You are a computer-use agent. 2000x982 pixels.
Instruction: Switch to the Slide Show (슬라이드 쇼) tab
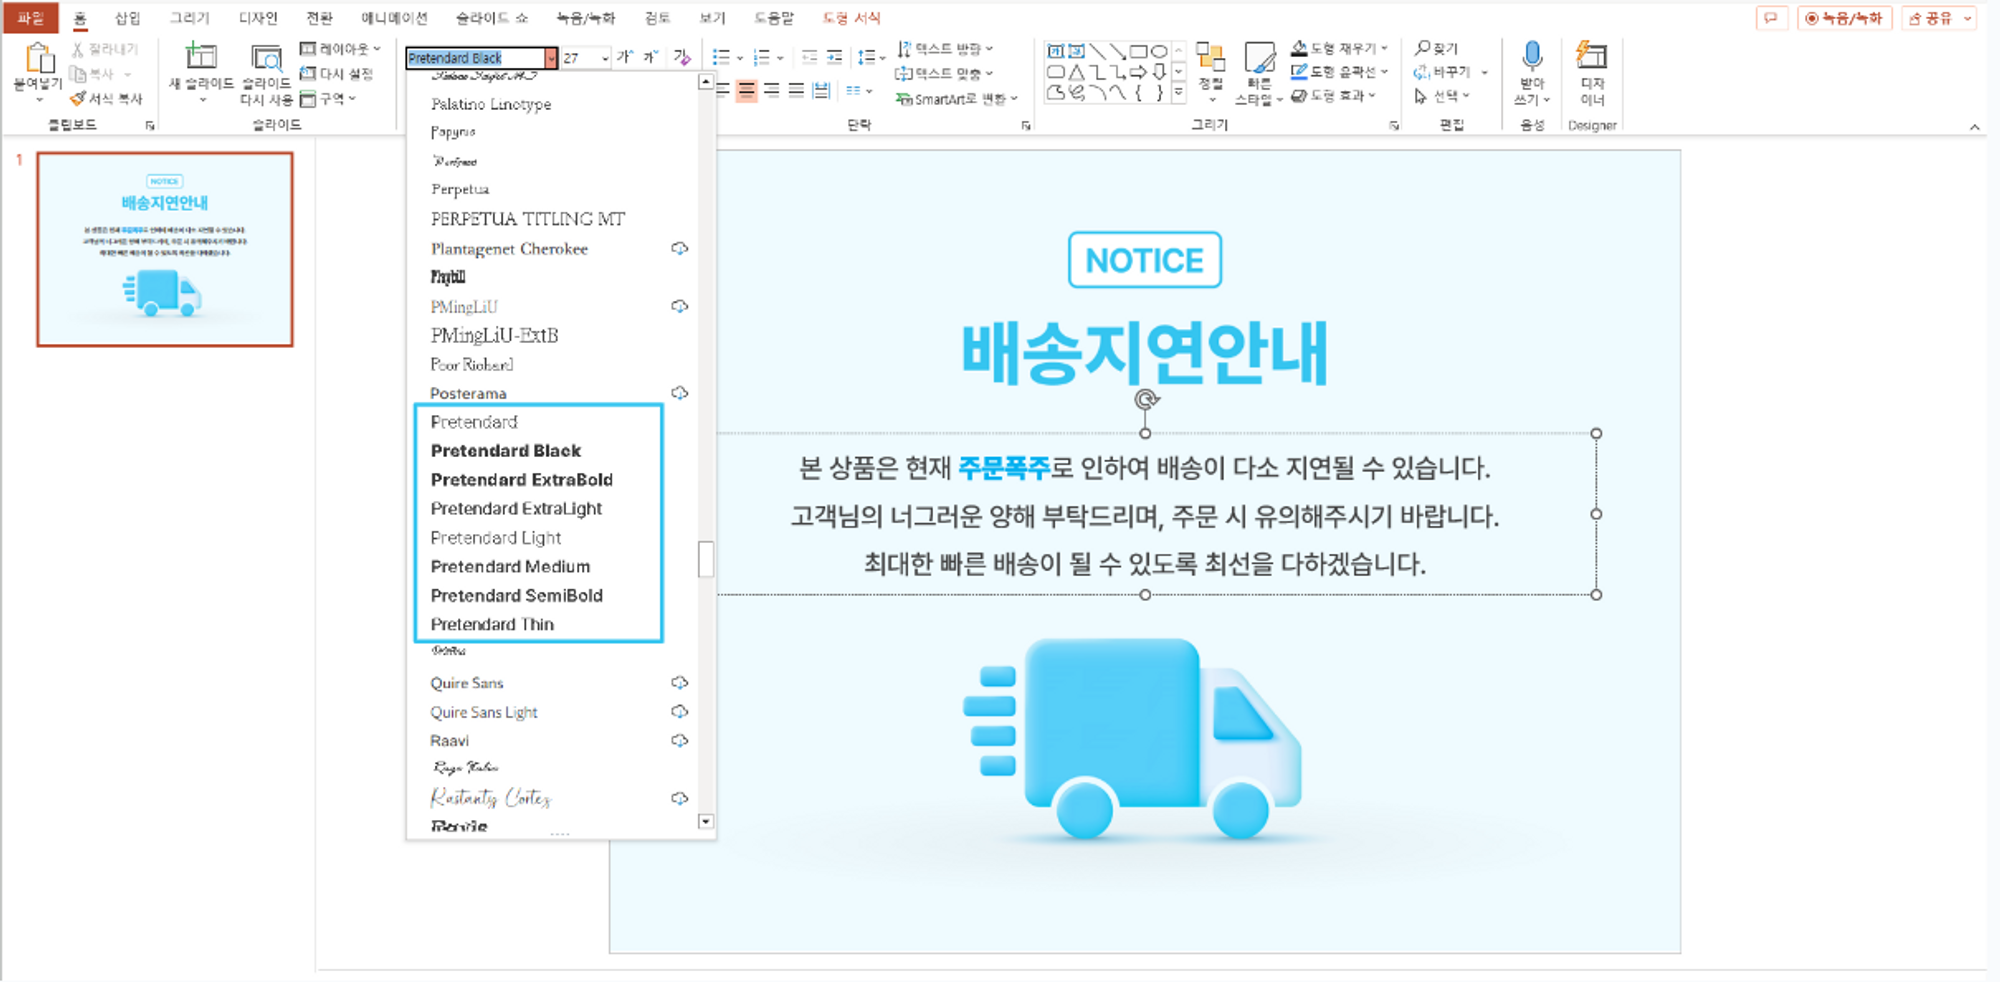click(x=492, y=18)
